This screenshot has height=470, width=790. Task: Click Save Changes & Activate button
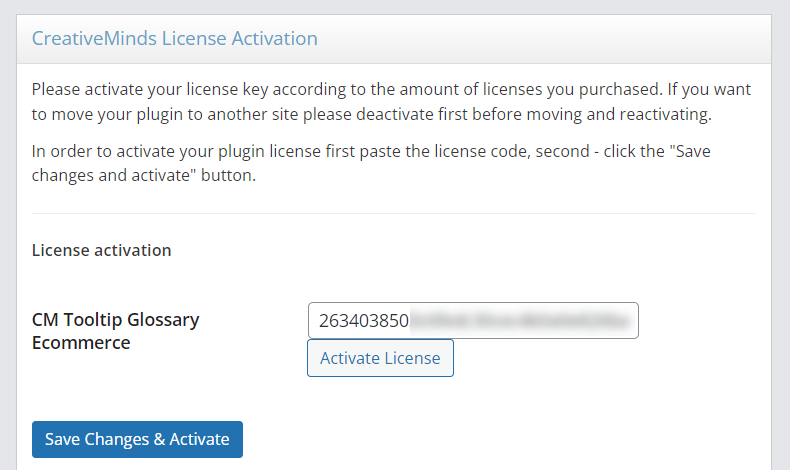(137, 439)
